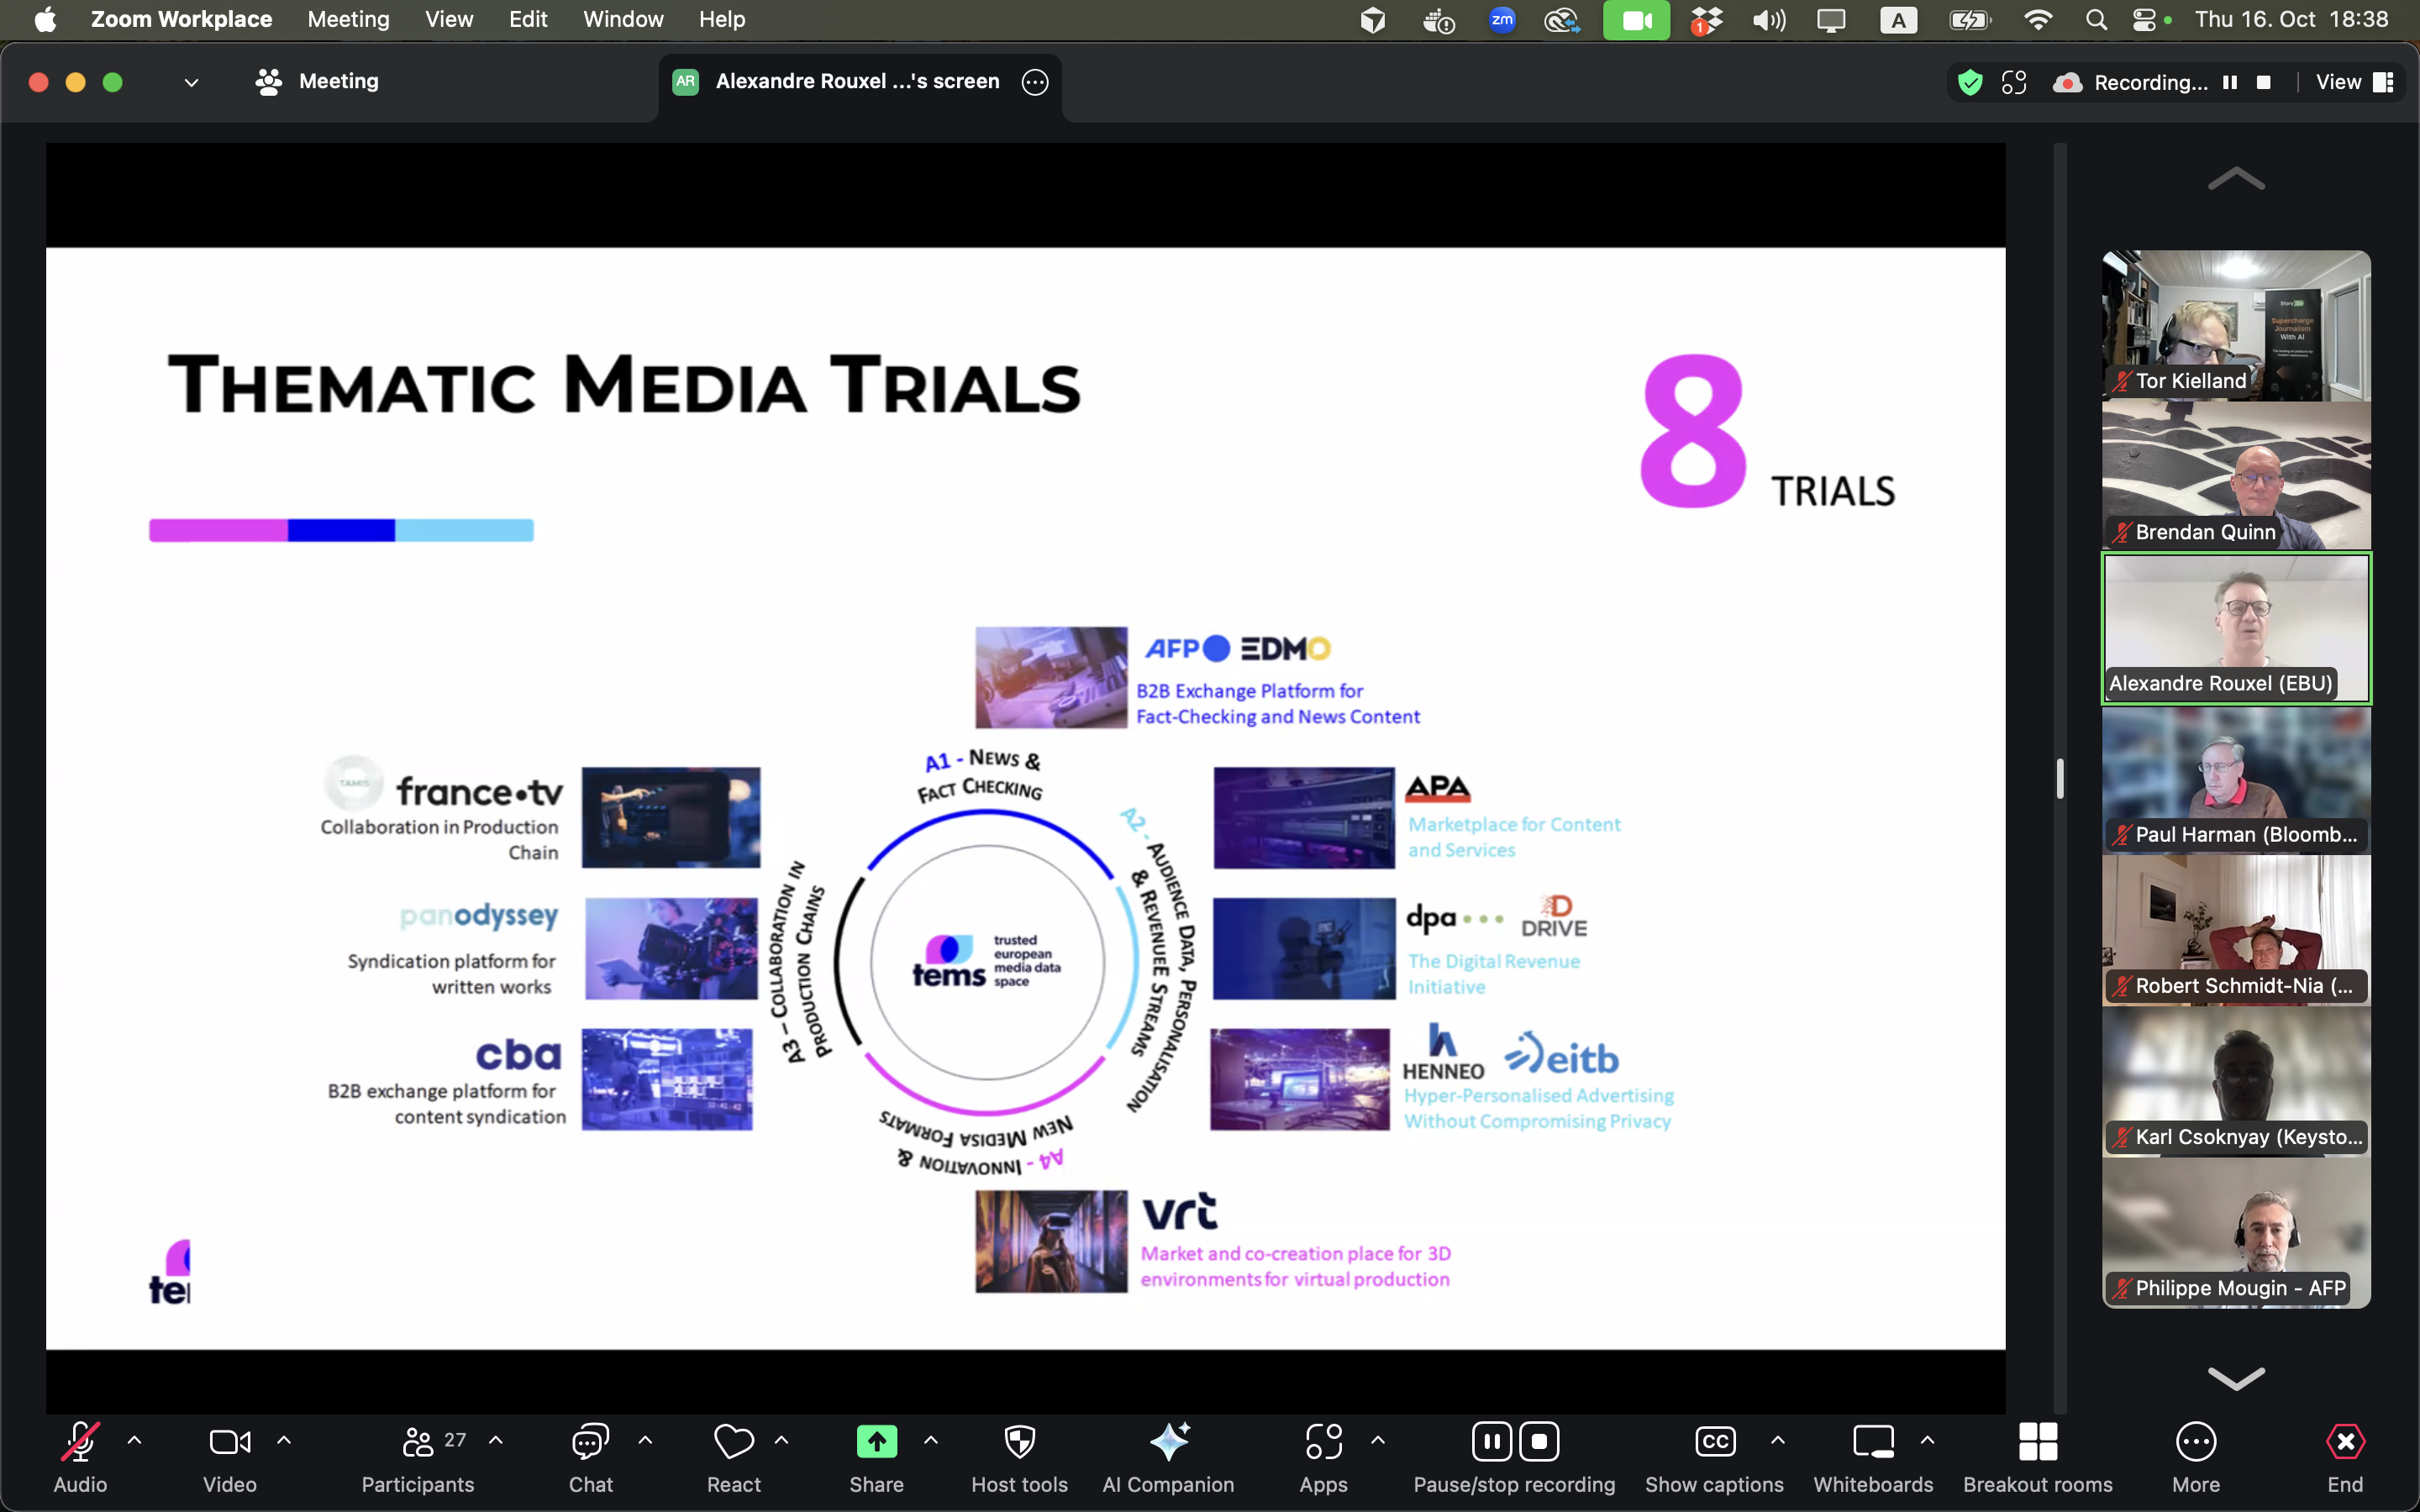Click the shared screen vertical scrollbar handle
This screenshot has height=1512, width=2420.
[x=2060, y=778]
